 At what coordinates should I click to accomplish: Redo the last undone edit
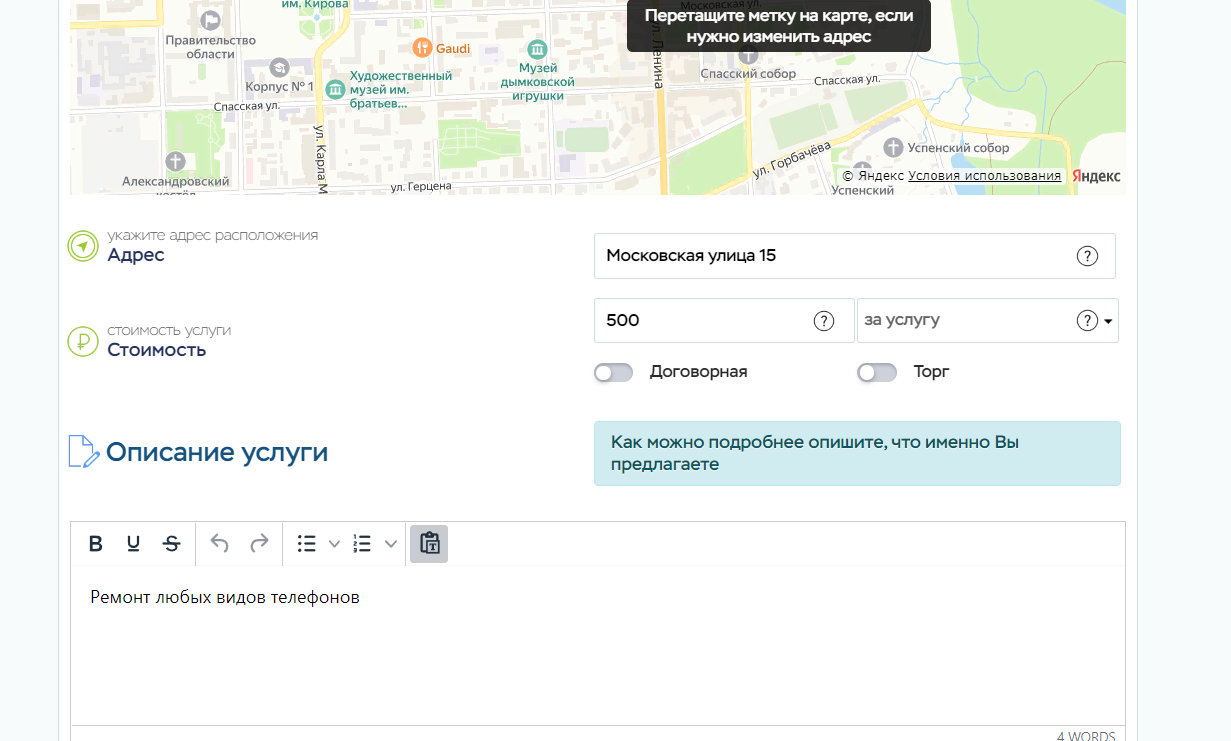[x=259, y=544]
